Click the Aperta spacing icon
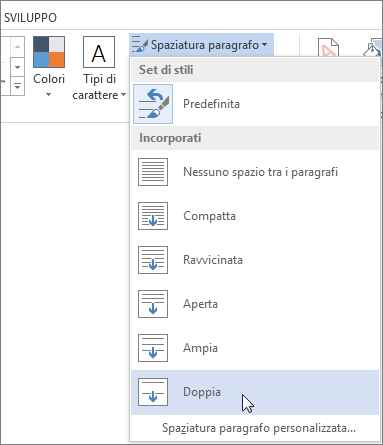The image size is (383, 445). [153, 304]
